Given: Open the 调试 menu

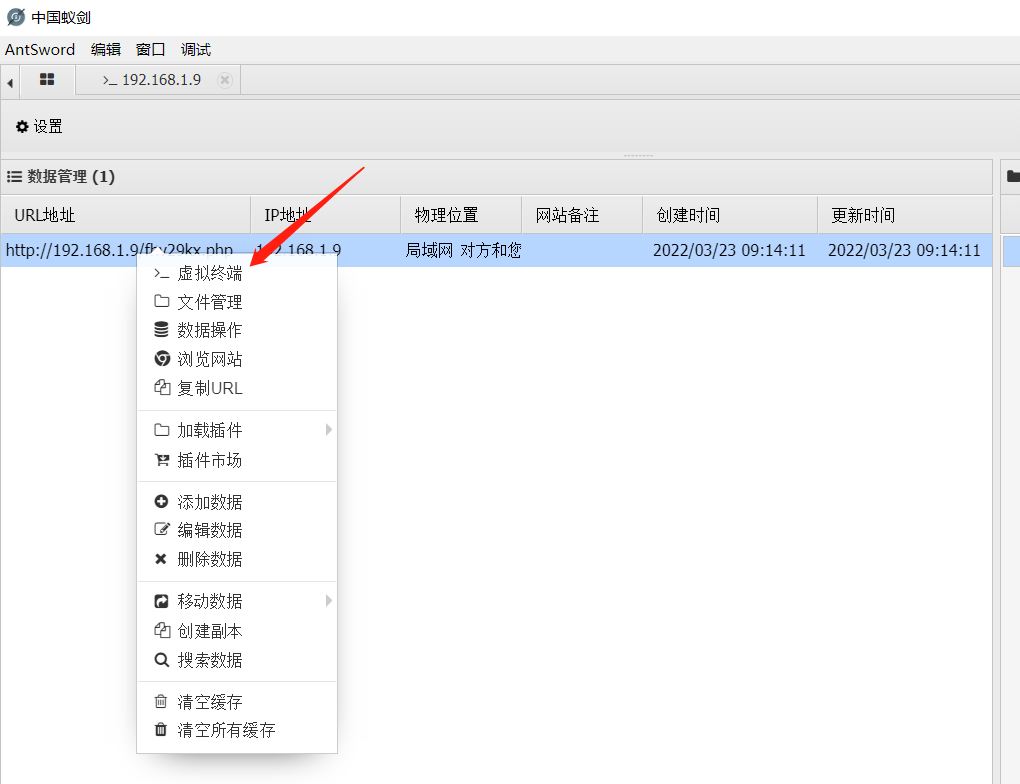Looking at the screenshot, I should 196,49.
